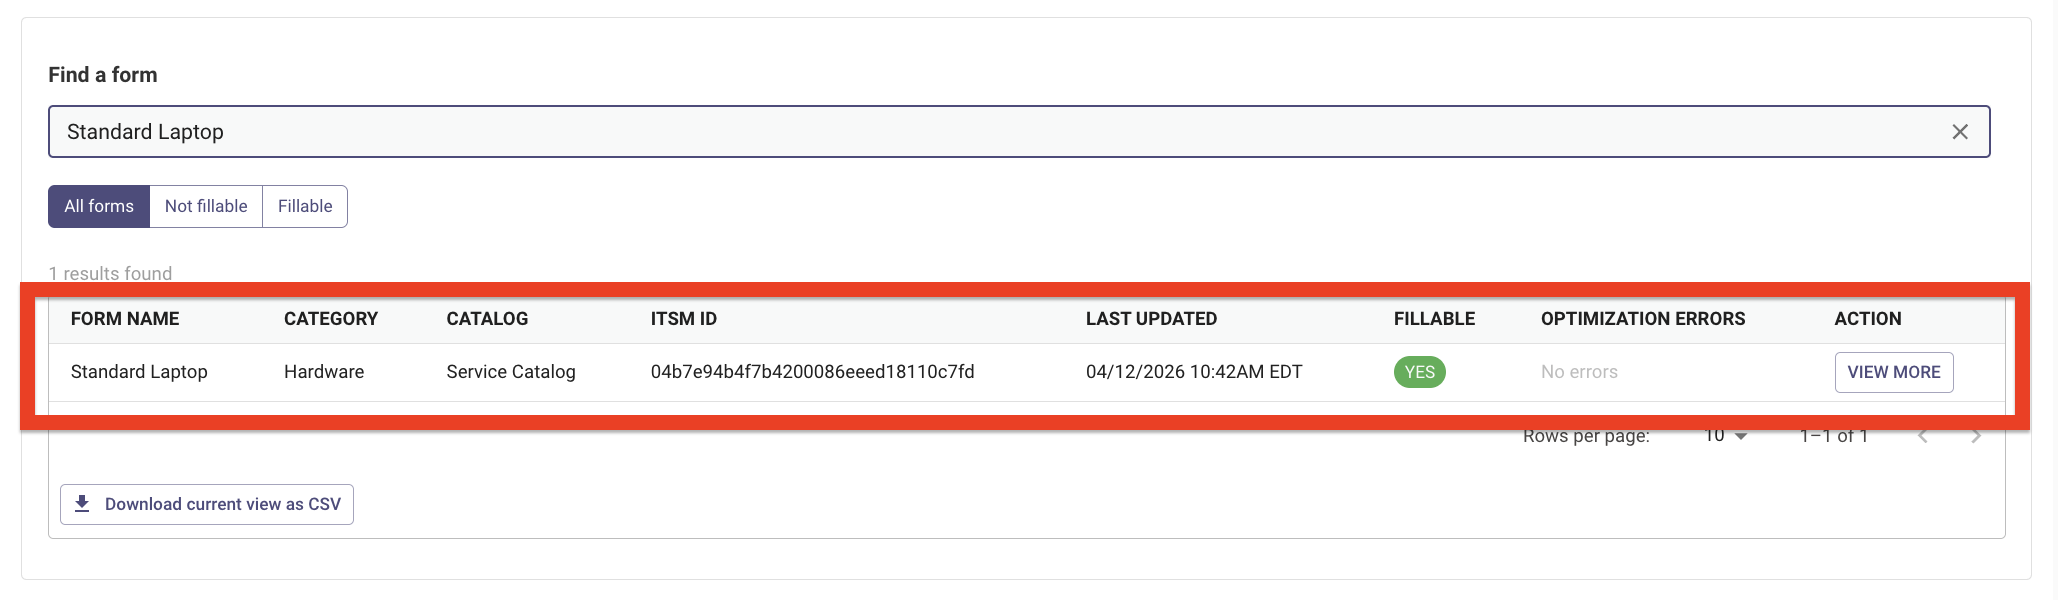Viewport: 2058px width, 600px height.
Task: Sort by CATEGORY column header
Action: pos(331,319)
